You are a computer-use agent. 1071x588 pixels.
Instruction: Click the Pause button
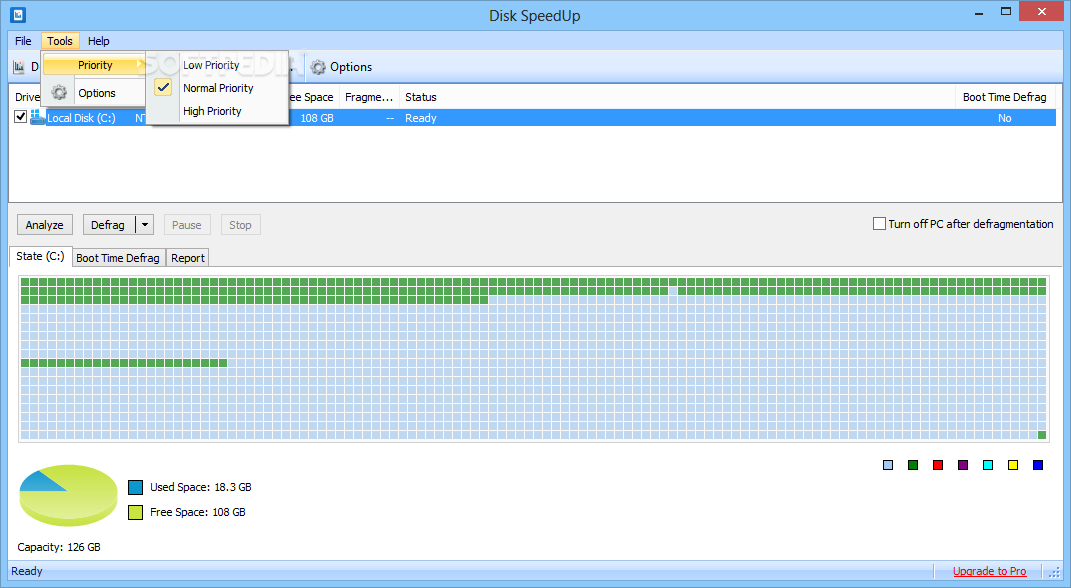[186, 225]
